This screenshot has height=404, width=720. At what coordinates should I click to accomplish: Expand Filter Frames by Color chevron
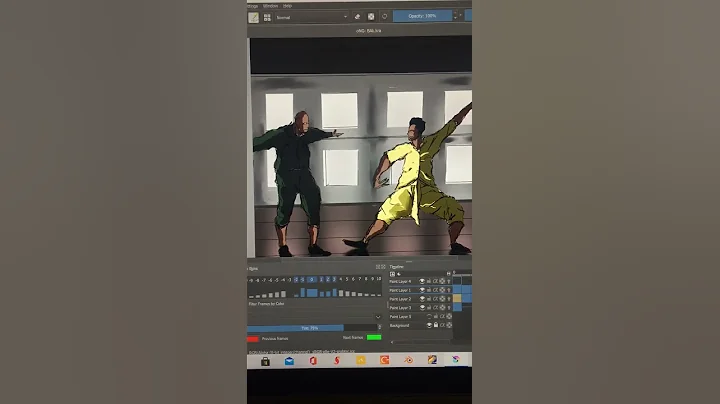click(x=378, y=317)
